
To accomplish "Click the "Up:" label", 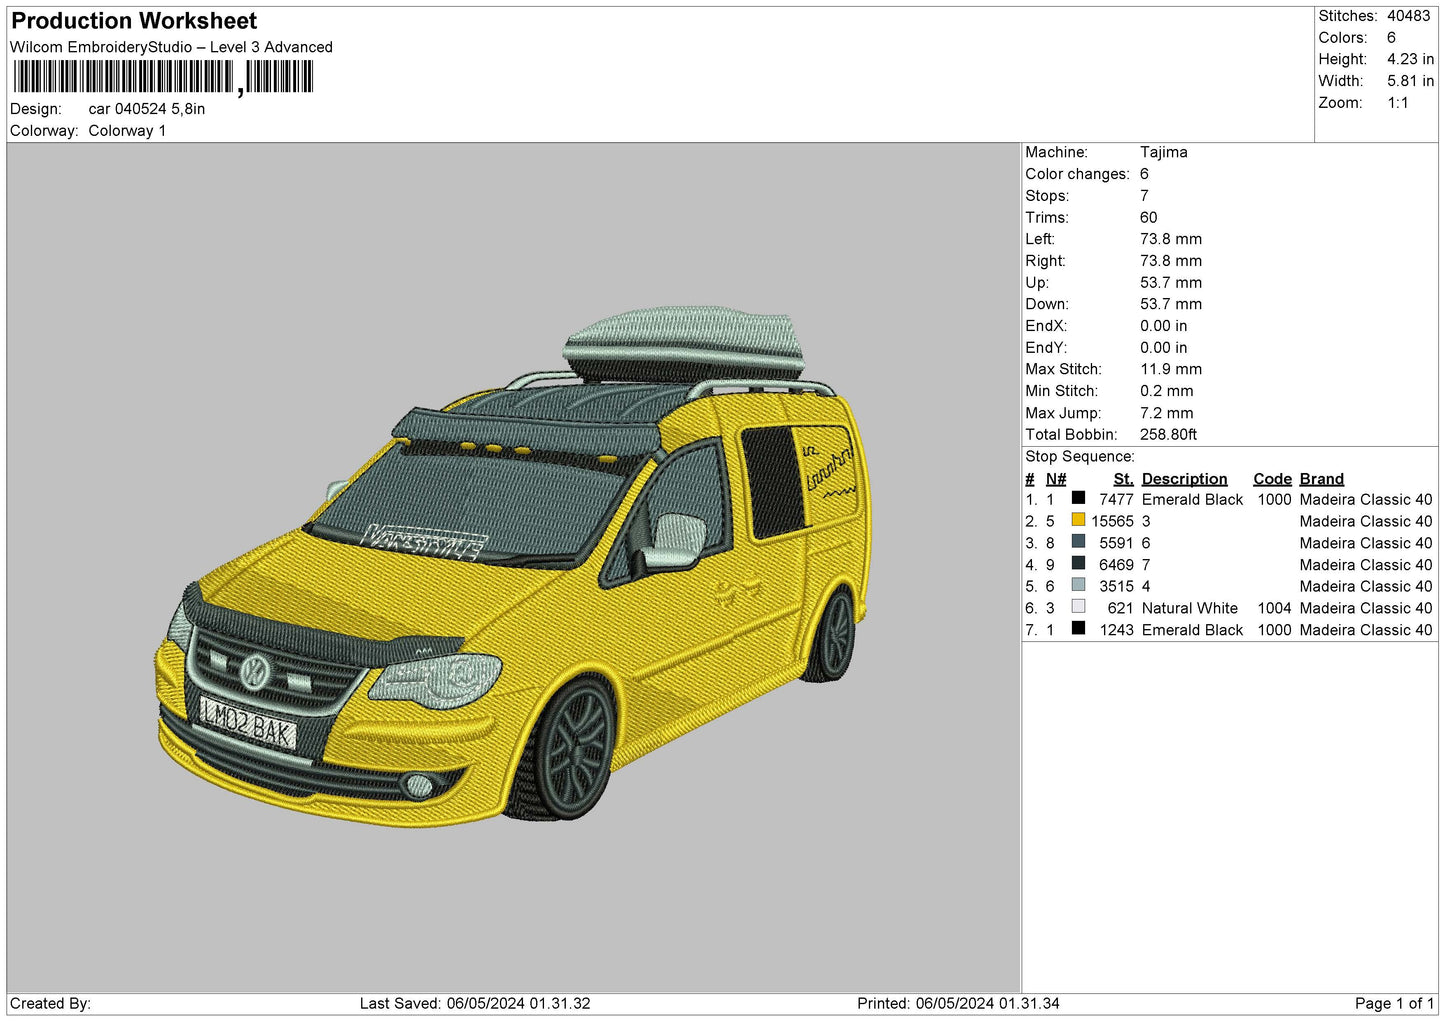I will pos(1037,283).
